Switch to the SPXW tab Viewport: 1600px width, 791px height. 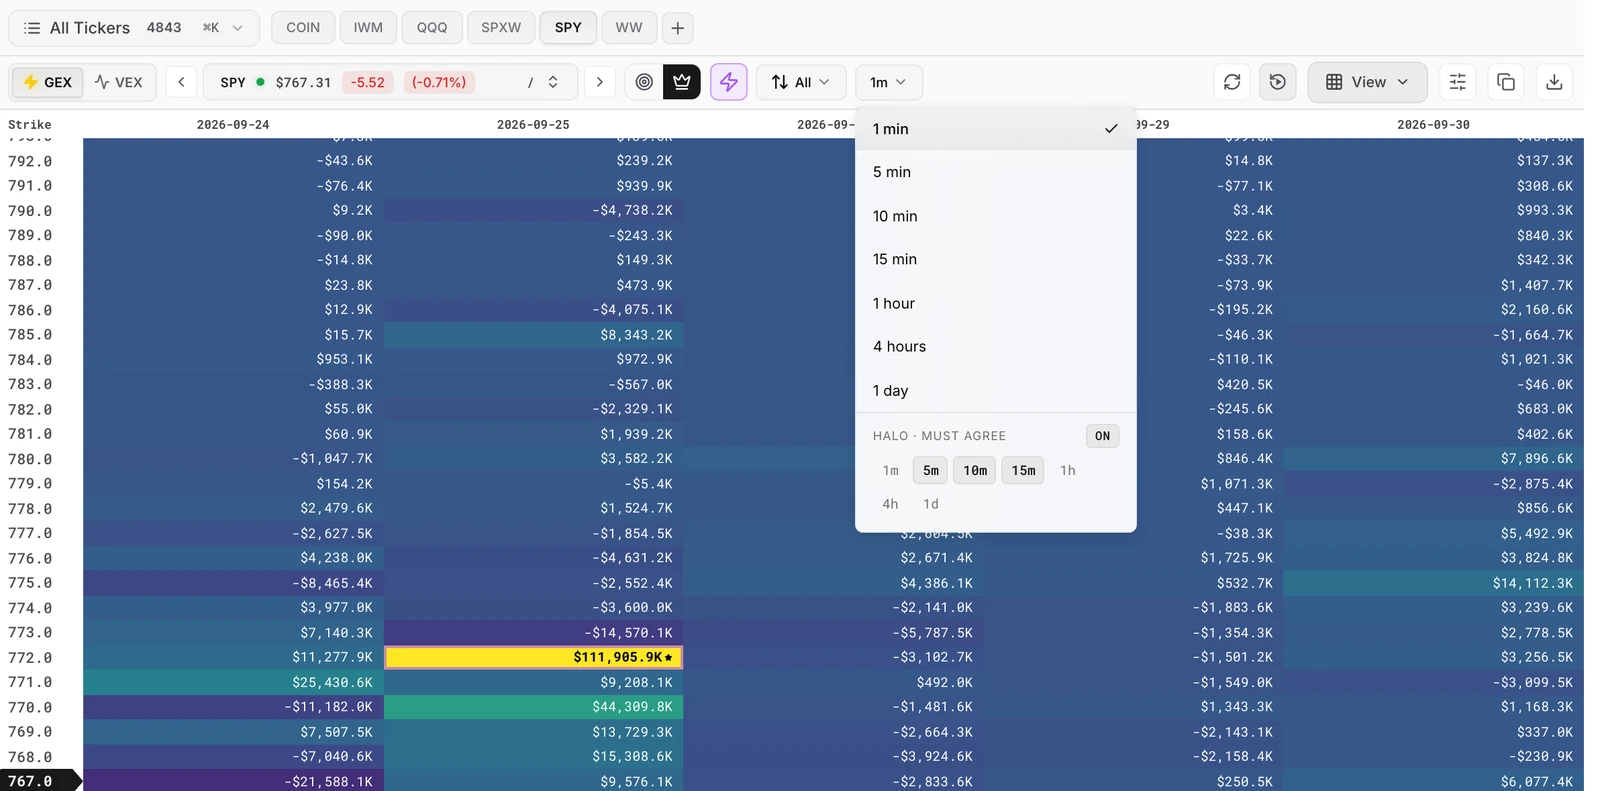pyautogui.click(x=501, y=28)
